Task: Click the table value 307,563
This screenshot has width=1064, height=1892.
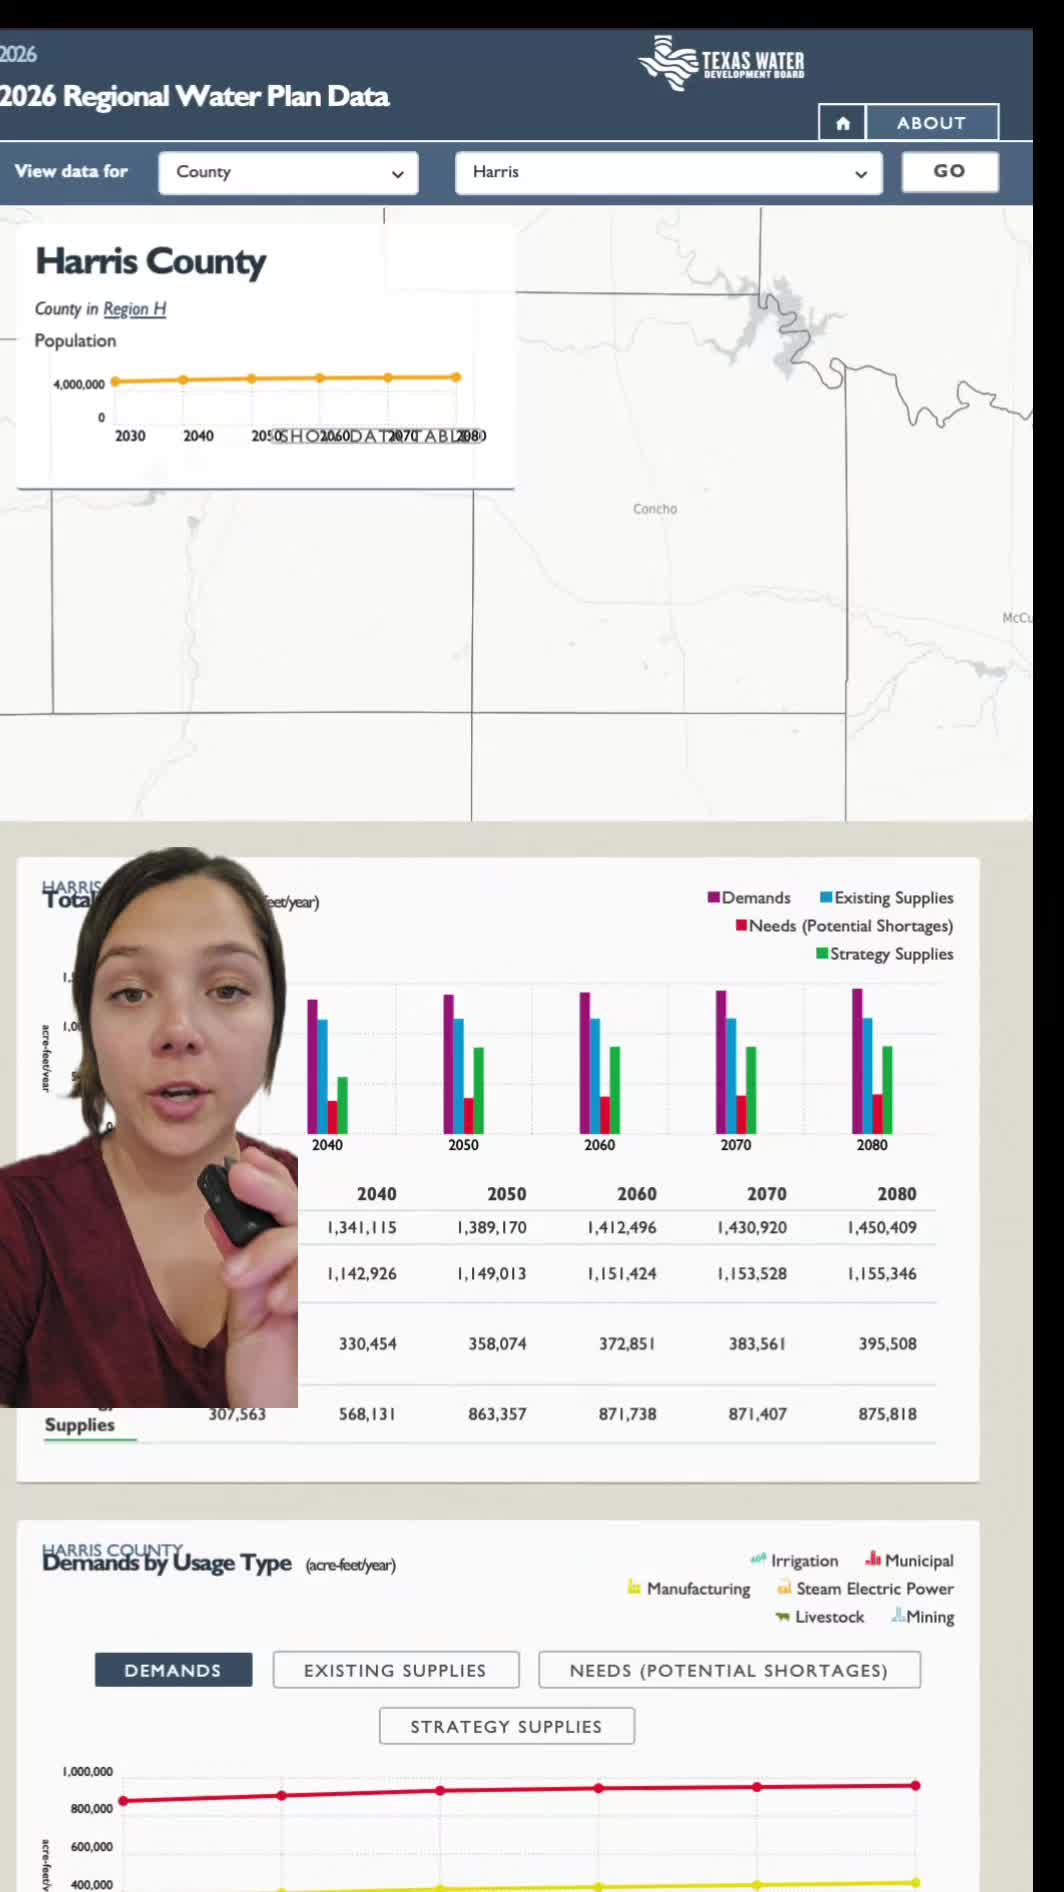Action: point(237,1414)
